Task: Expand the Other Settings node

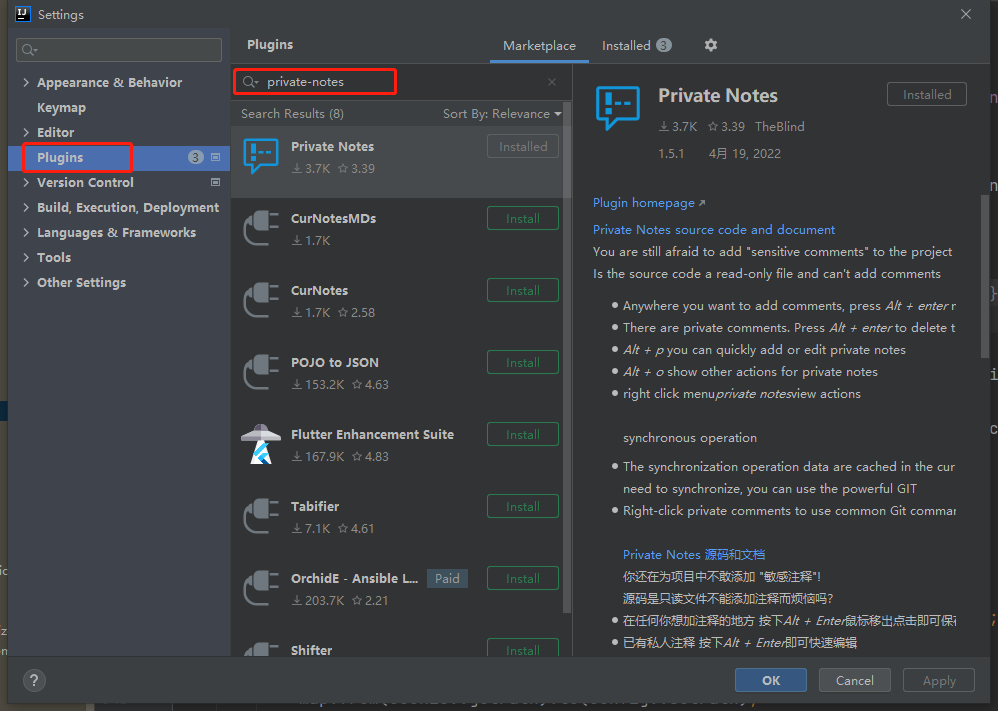Action: point(26,282)
